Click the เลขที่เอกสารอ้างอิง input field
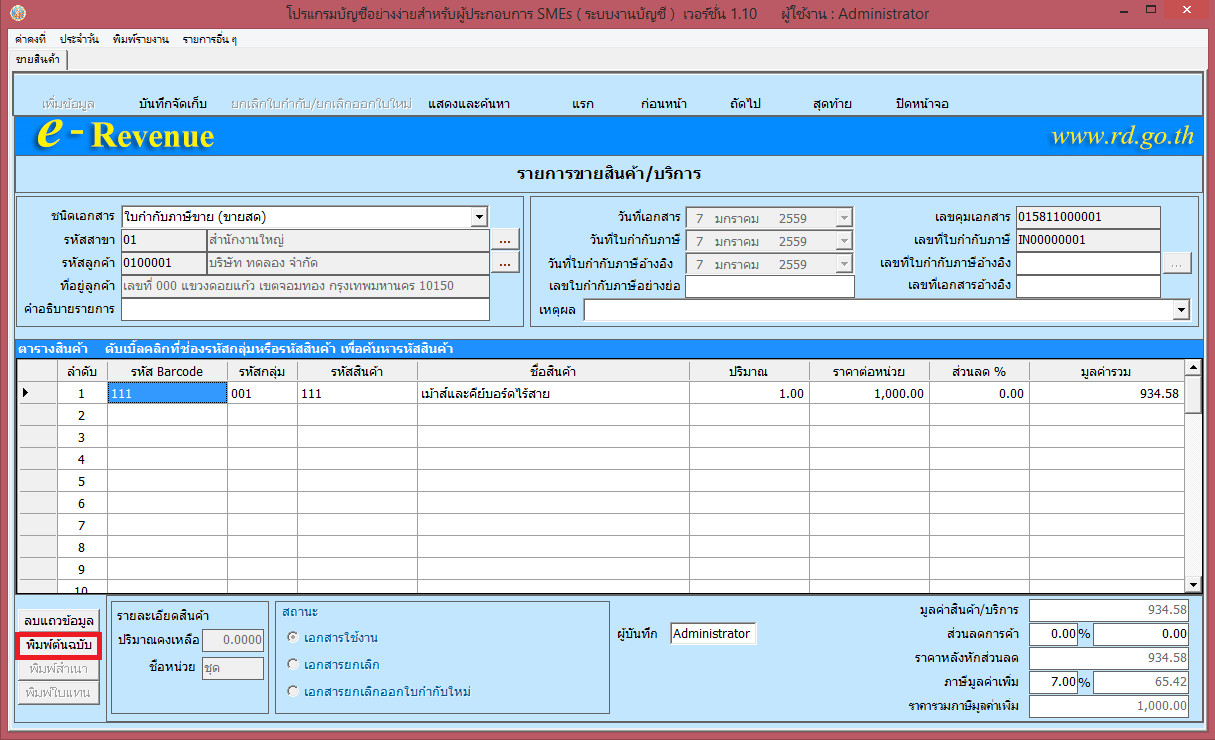Screen dimensions: 1215x740 click(x=1088, y=287)
